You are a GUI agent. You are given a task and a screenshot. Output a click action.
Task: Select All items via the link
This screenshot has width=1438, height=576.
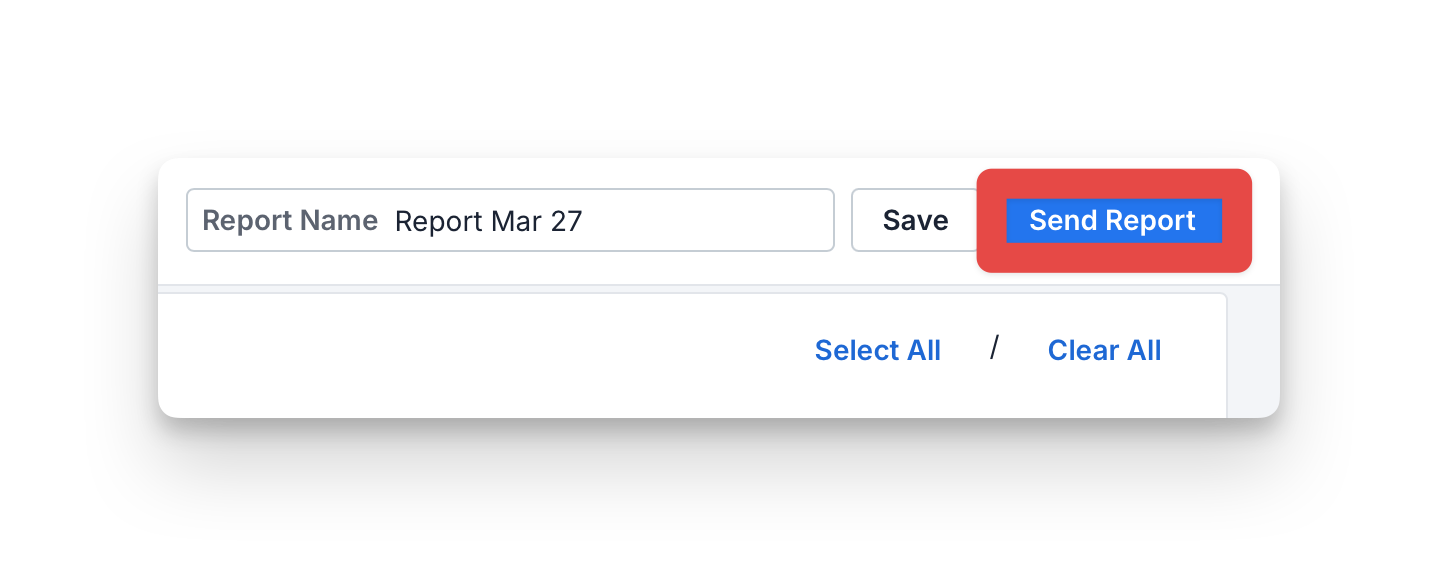coord(878,350)
